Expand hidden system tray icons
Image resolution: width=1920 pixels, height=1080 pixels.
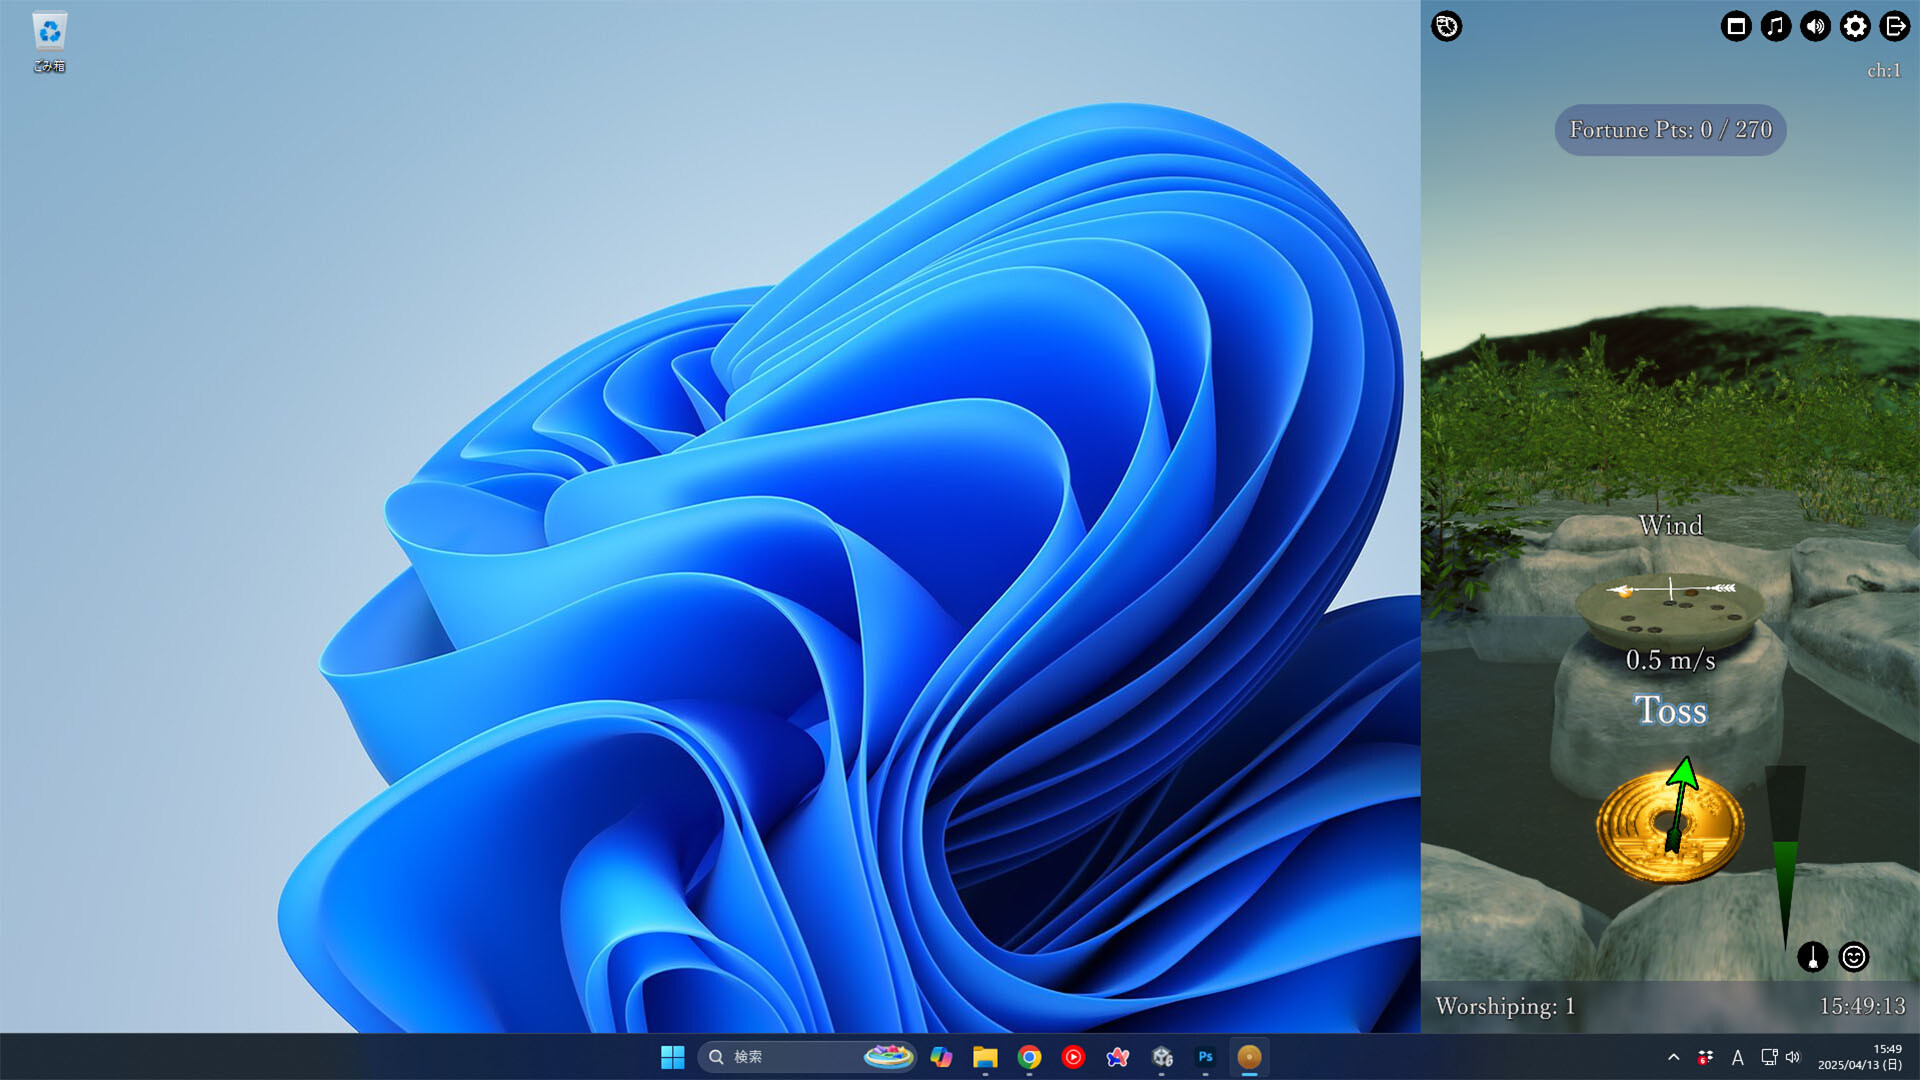pos(1673,1057)
